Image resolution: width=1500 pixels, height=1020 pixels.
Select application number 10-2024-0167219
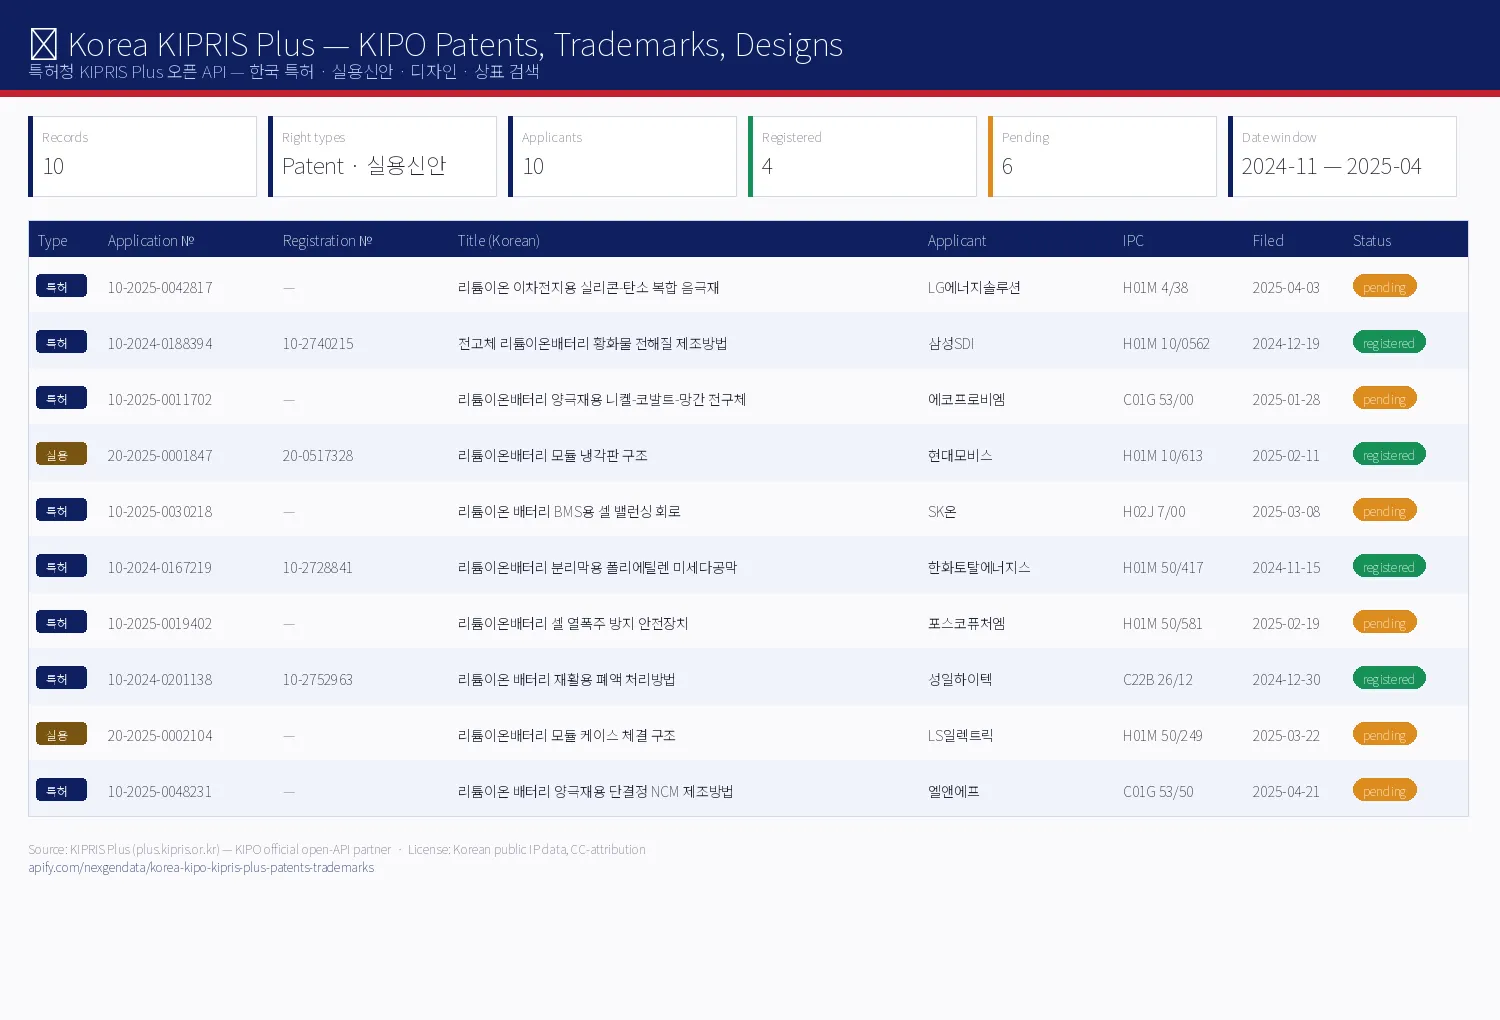[x=160, y=568]
